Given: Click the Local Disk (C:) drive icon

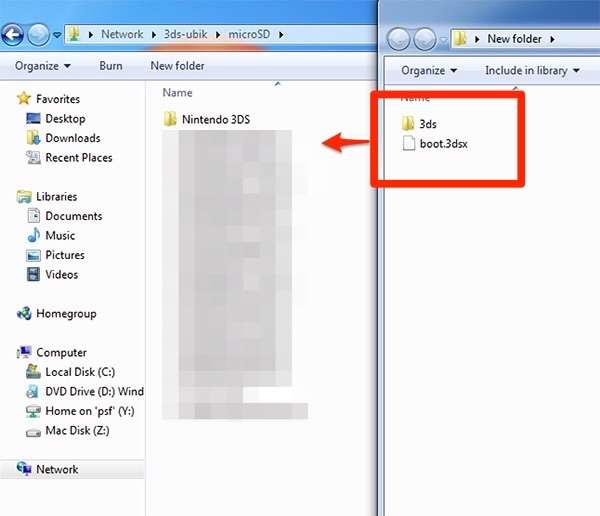Looking at the screenshot, I should pos(33,371).
